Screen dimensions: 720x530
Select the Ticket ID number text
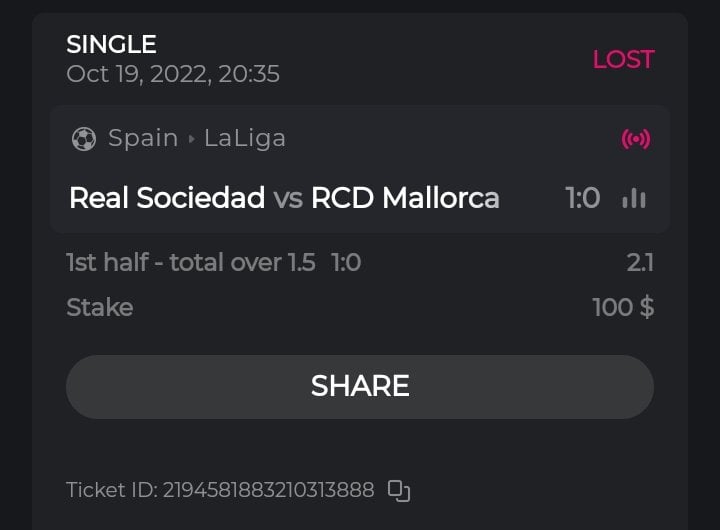pos(220,490)
